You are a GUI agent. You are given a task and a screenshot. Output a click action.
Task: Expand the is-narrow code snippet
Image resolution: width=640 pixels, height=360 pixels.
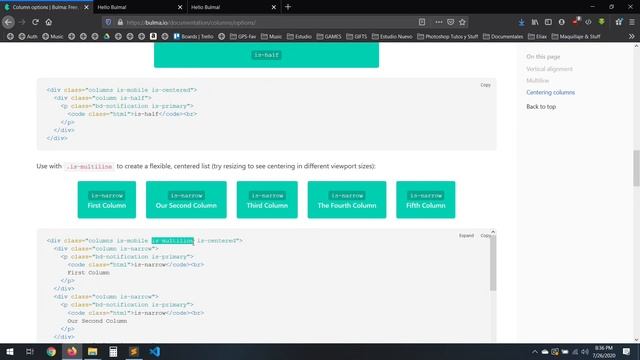tap(466, 236)
